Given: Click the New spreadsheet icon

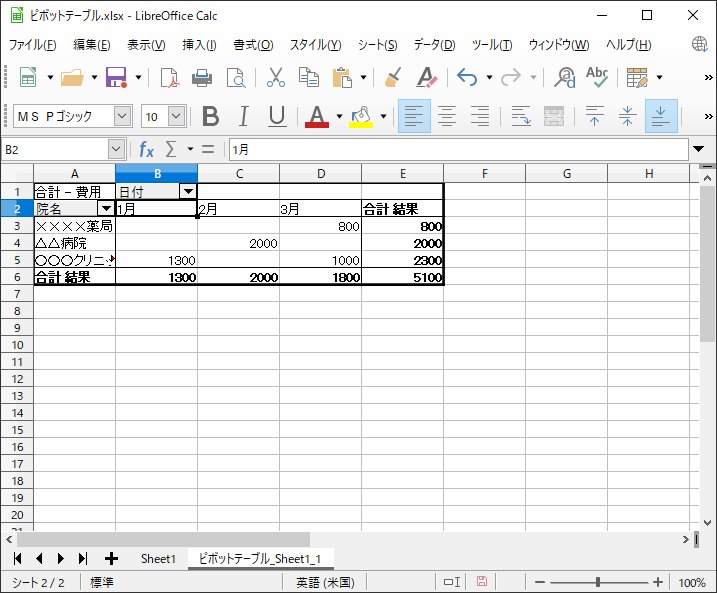Looking at the screenshot, I should click(x=28, y=77).
